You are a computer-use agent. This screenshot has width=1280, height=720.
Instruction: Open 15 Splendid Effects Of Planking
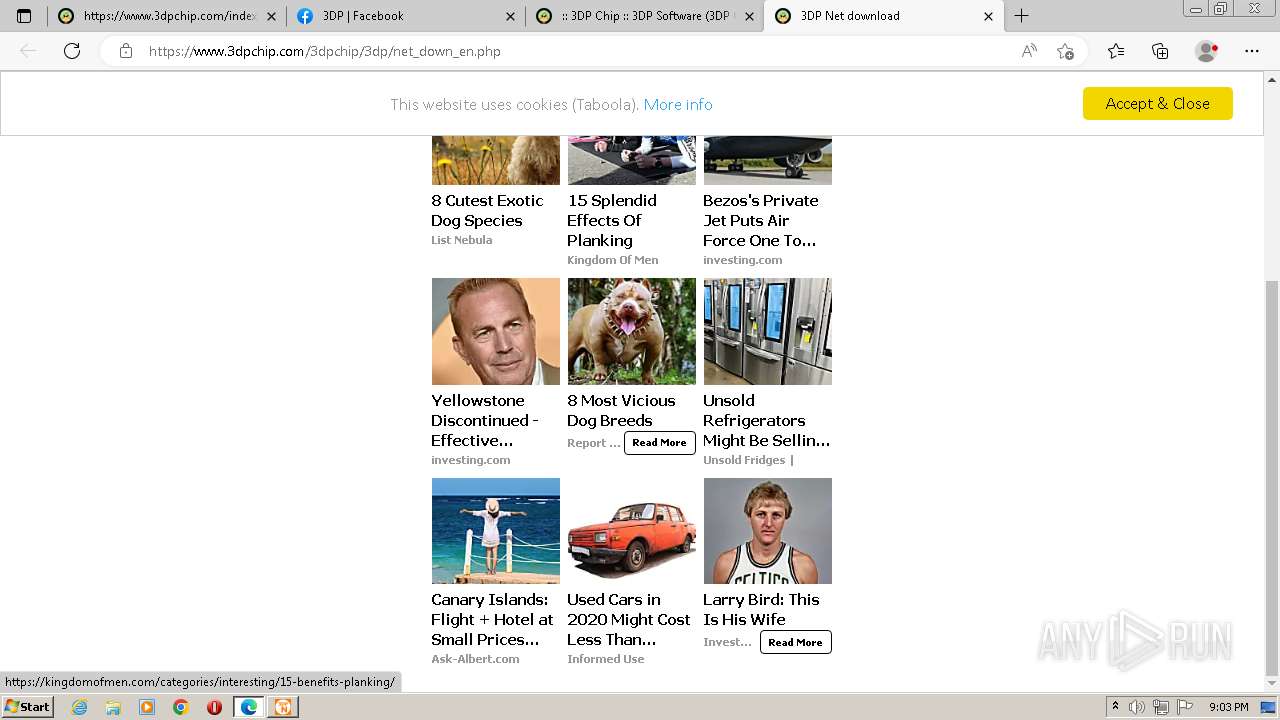point(612,220)
